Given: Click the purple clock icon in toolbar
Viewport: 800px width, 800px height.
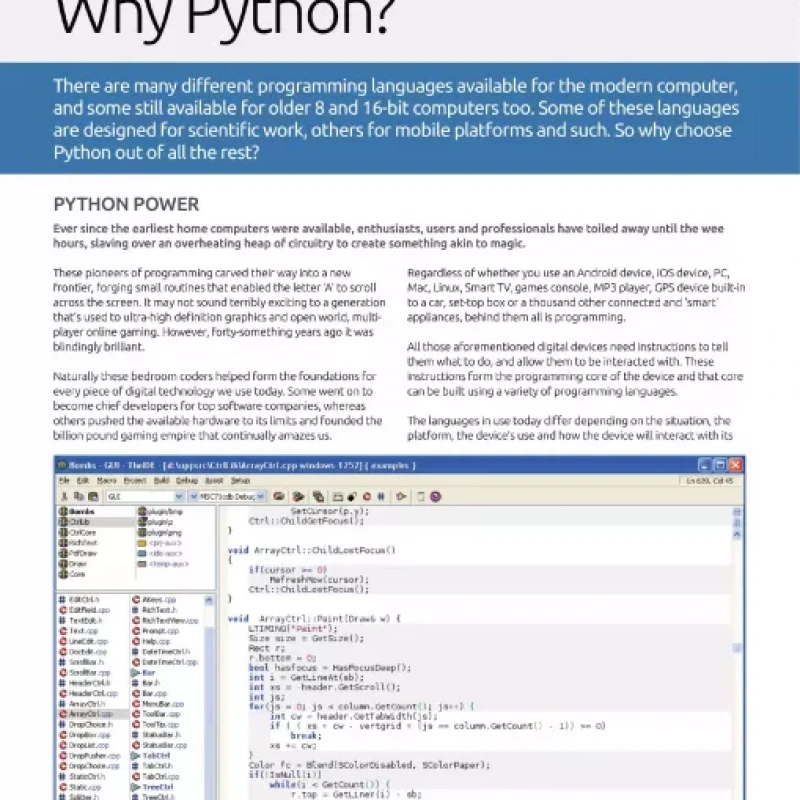Looking at the screenshot, I should (x=436, y=496).
